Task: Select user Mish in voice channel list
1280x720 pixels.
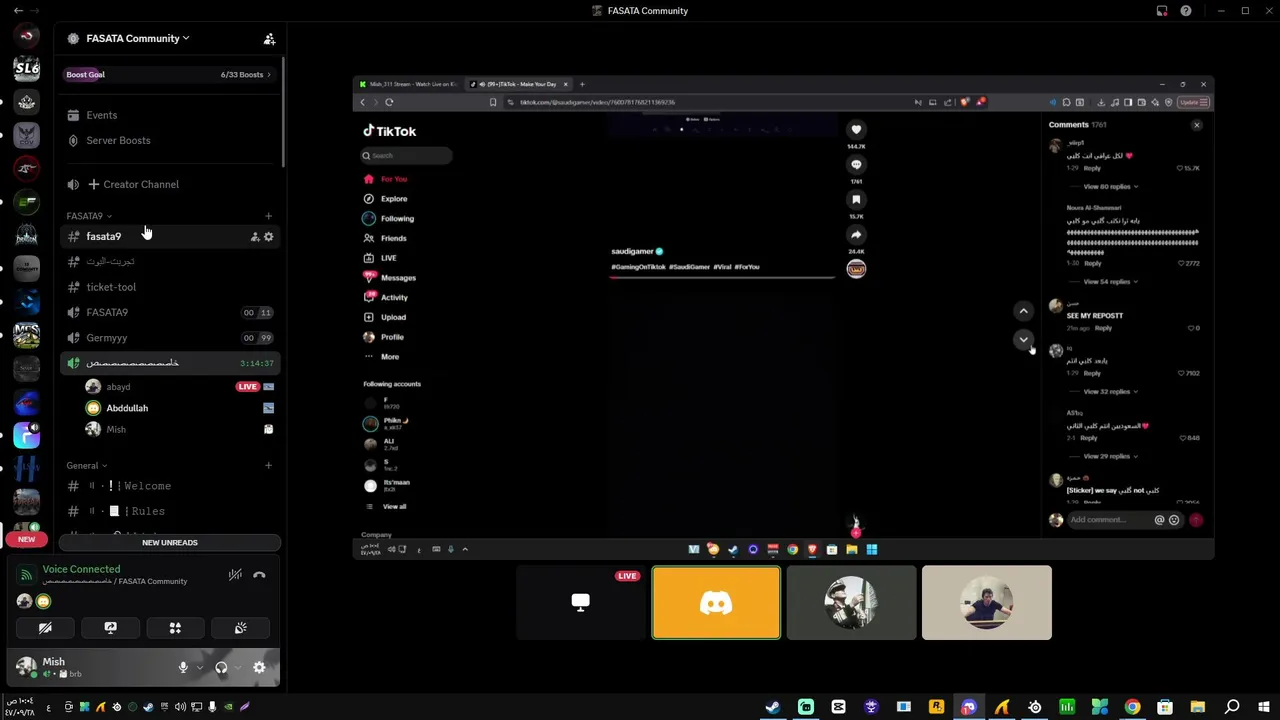Action: (x=116, y=429)
